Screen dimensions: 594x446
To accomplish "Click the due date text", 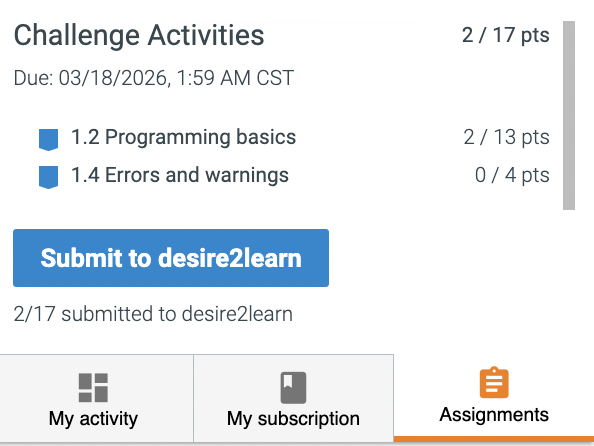I will click(154, 78).
